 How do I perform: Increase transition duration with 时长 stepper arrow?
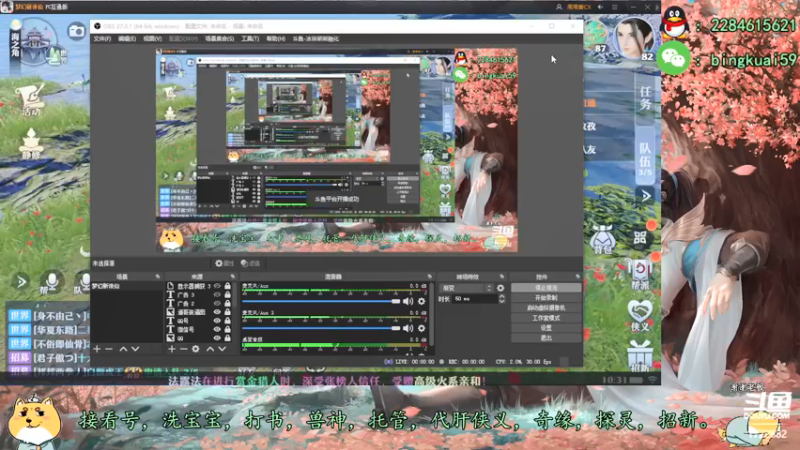pos(502,296)
